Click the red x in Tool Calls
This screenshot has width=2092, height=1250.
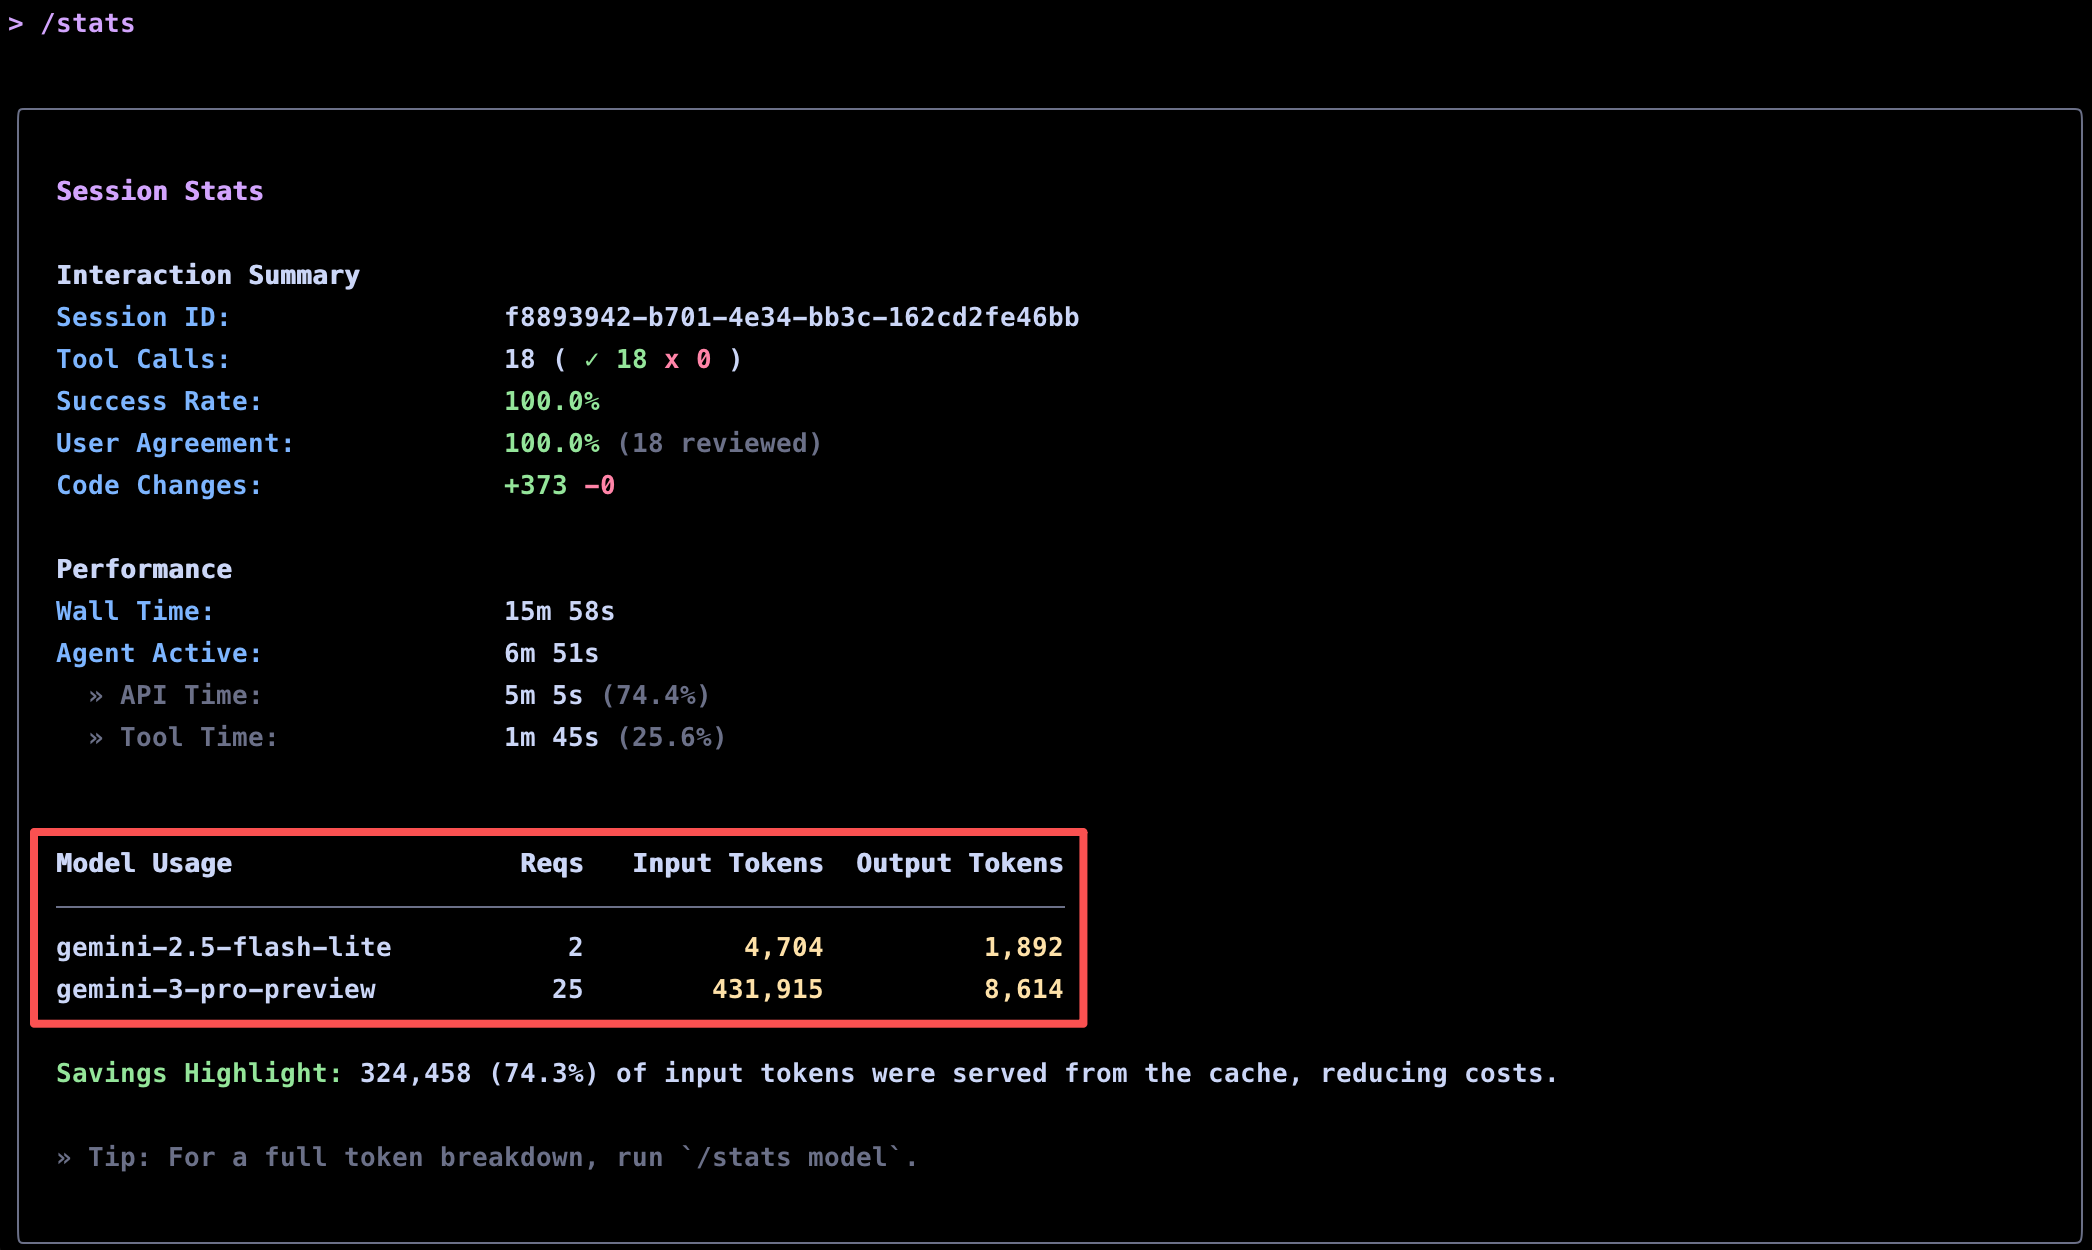click(x=672, y=360)
